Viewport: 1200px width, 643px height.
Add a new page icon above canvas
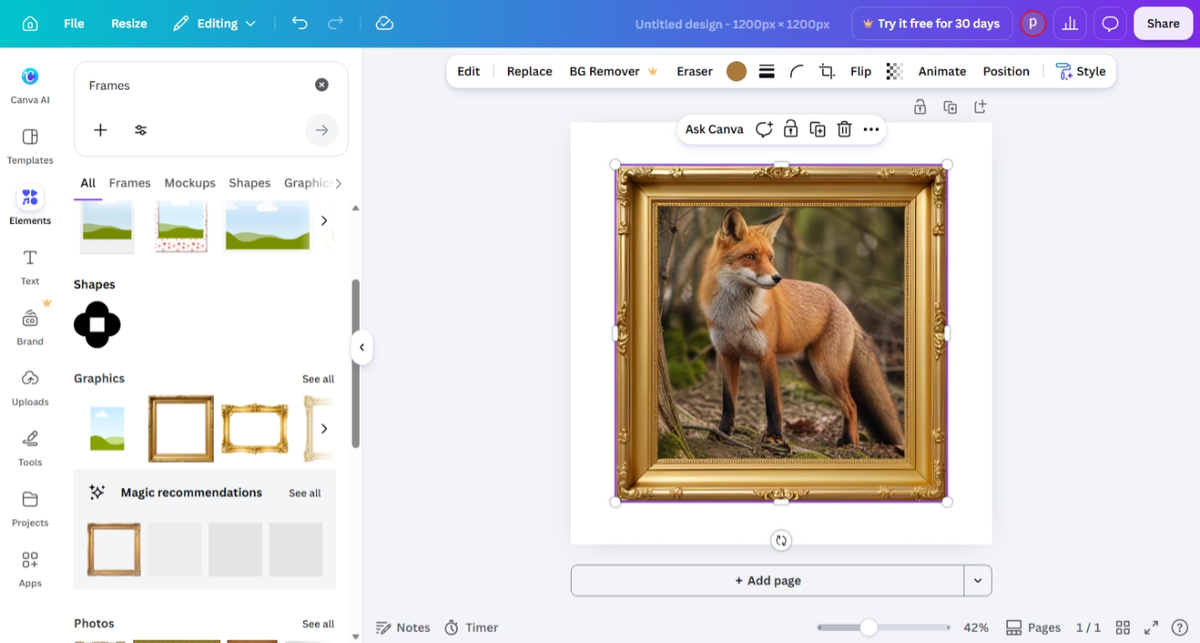pyautogui.click(x=980, y=107)
